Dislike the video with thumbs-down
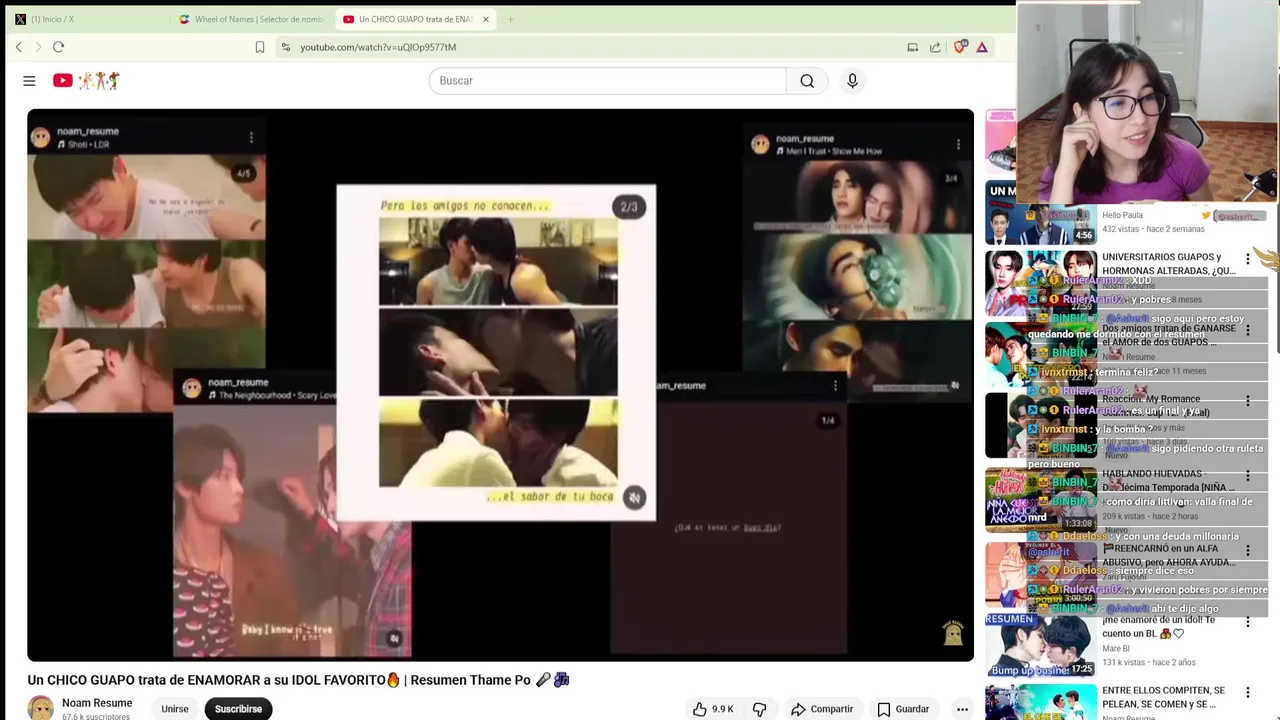This screenshot has height=720, width=1280. click(x=760, y=709)
